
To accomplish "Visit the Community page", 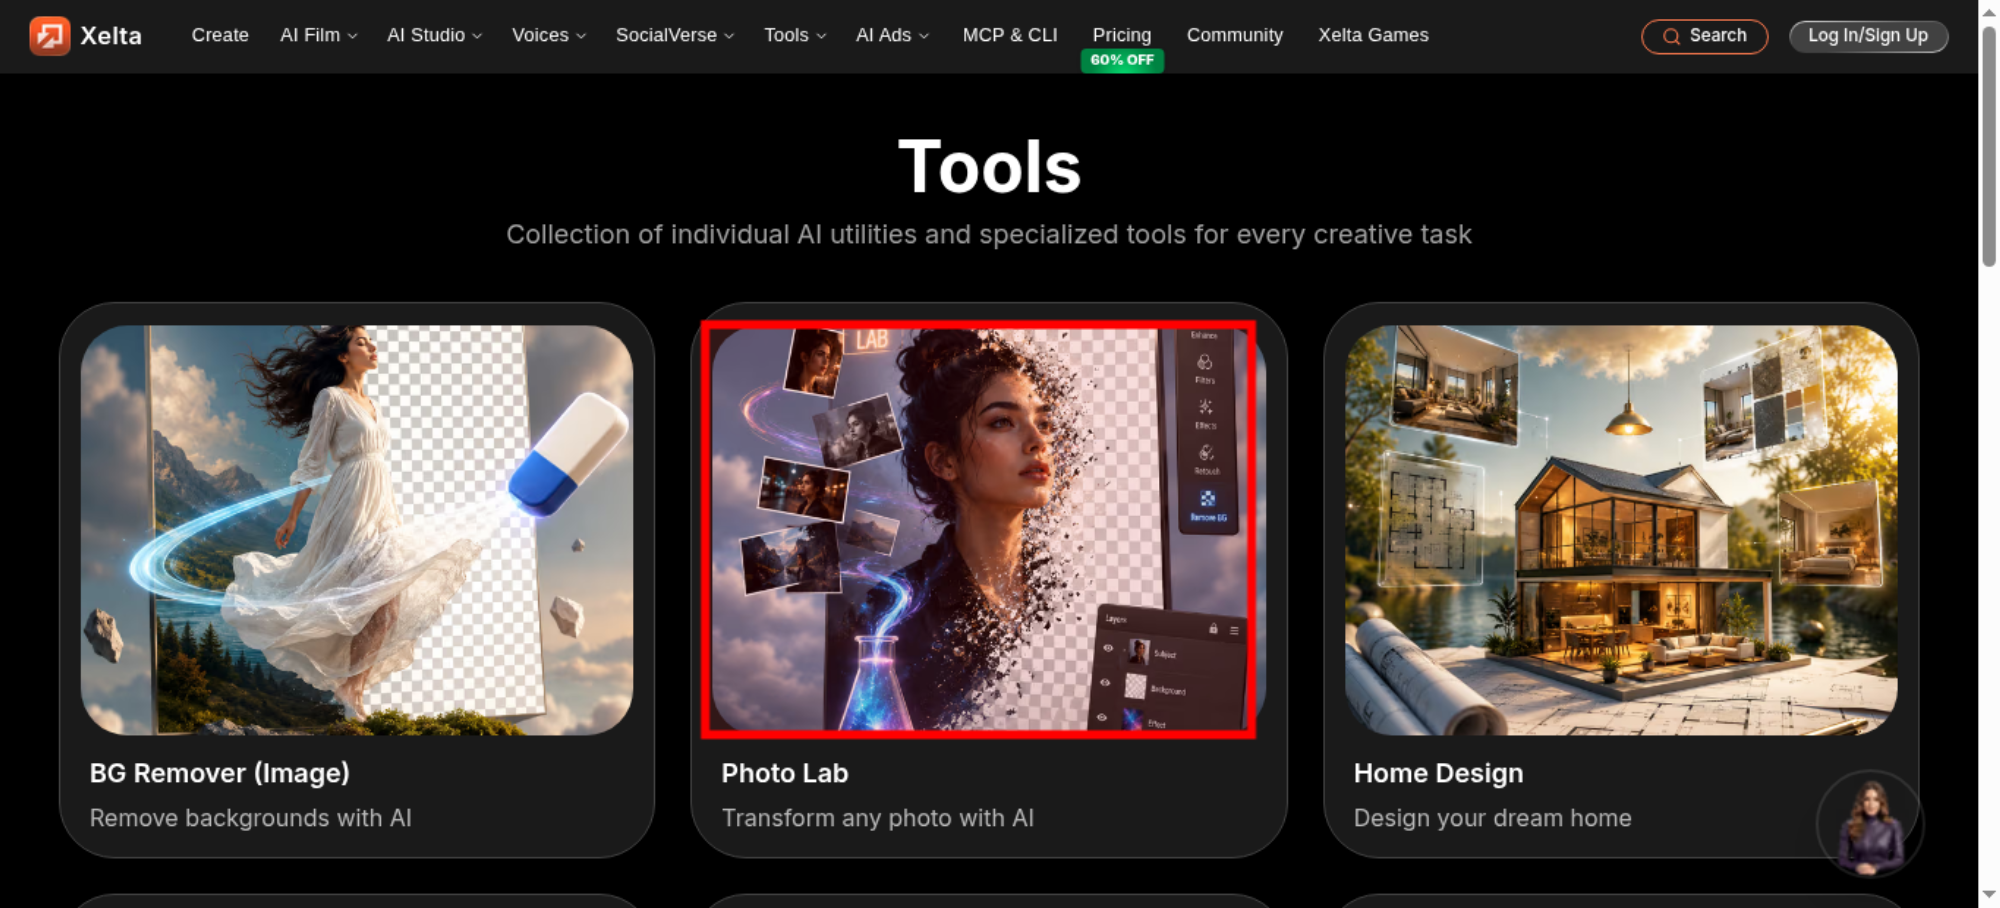I will click(1235, 35).
